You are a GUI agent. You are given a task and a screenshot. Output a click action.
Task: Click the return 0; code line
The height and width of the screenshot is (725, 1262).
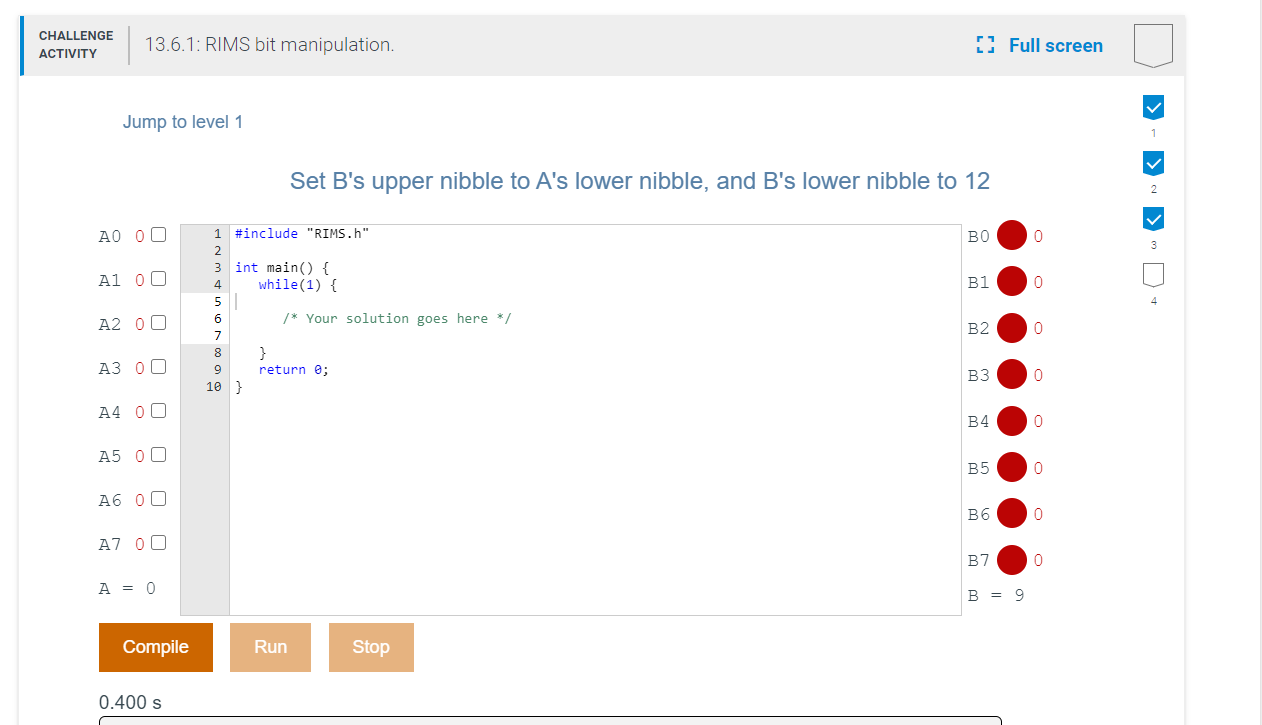[x=294, y=369]
